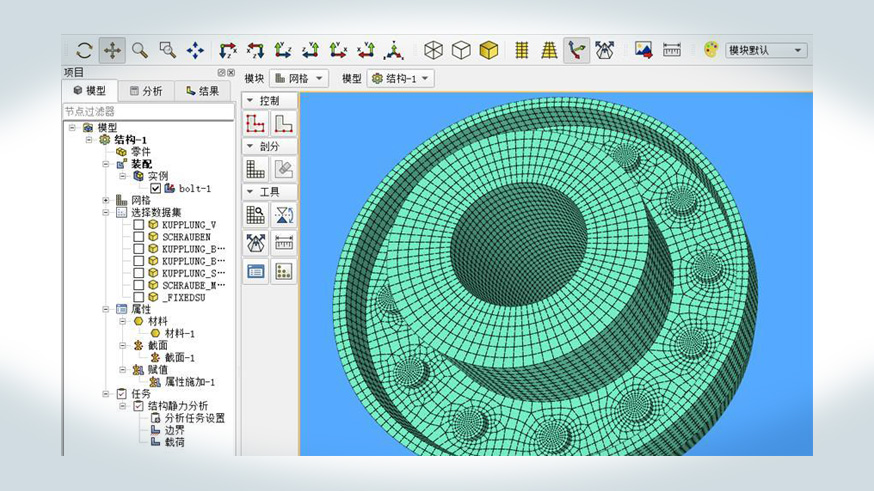Click the ruler measure icon in toolbar
Viewport: 874px width, 491px height.
672,50
